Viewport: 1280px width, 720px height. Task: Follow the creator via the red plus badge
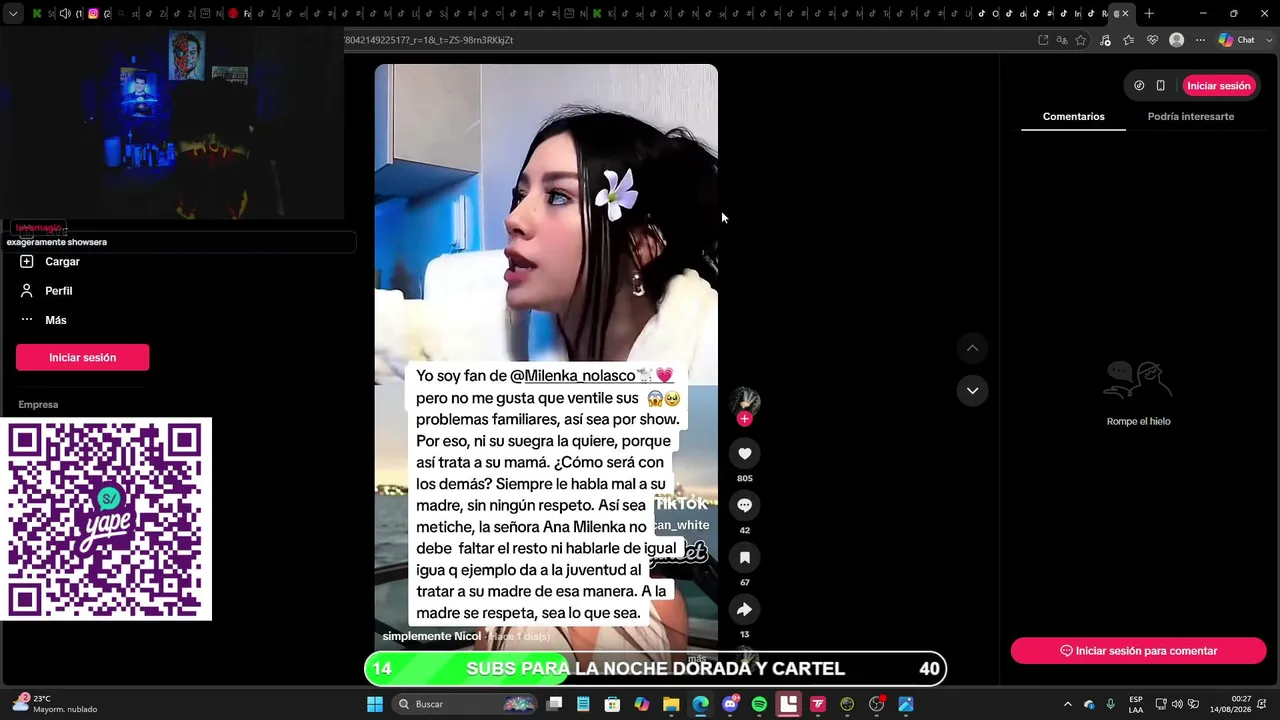click(744, 419)
